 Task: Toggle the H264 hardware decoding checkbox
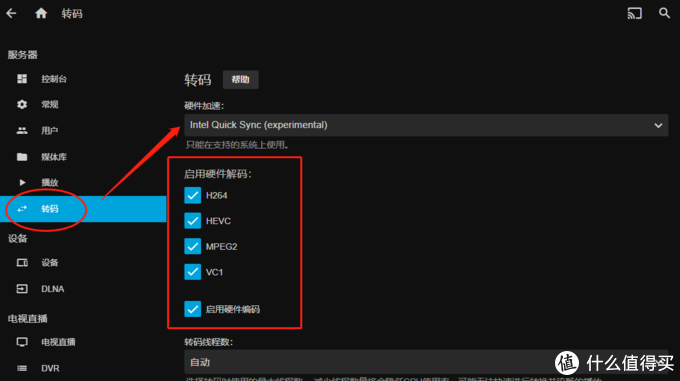tap(193, 195)
